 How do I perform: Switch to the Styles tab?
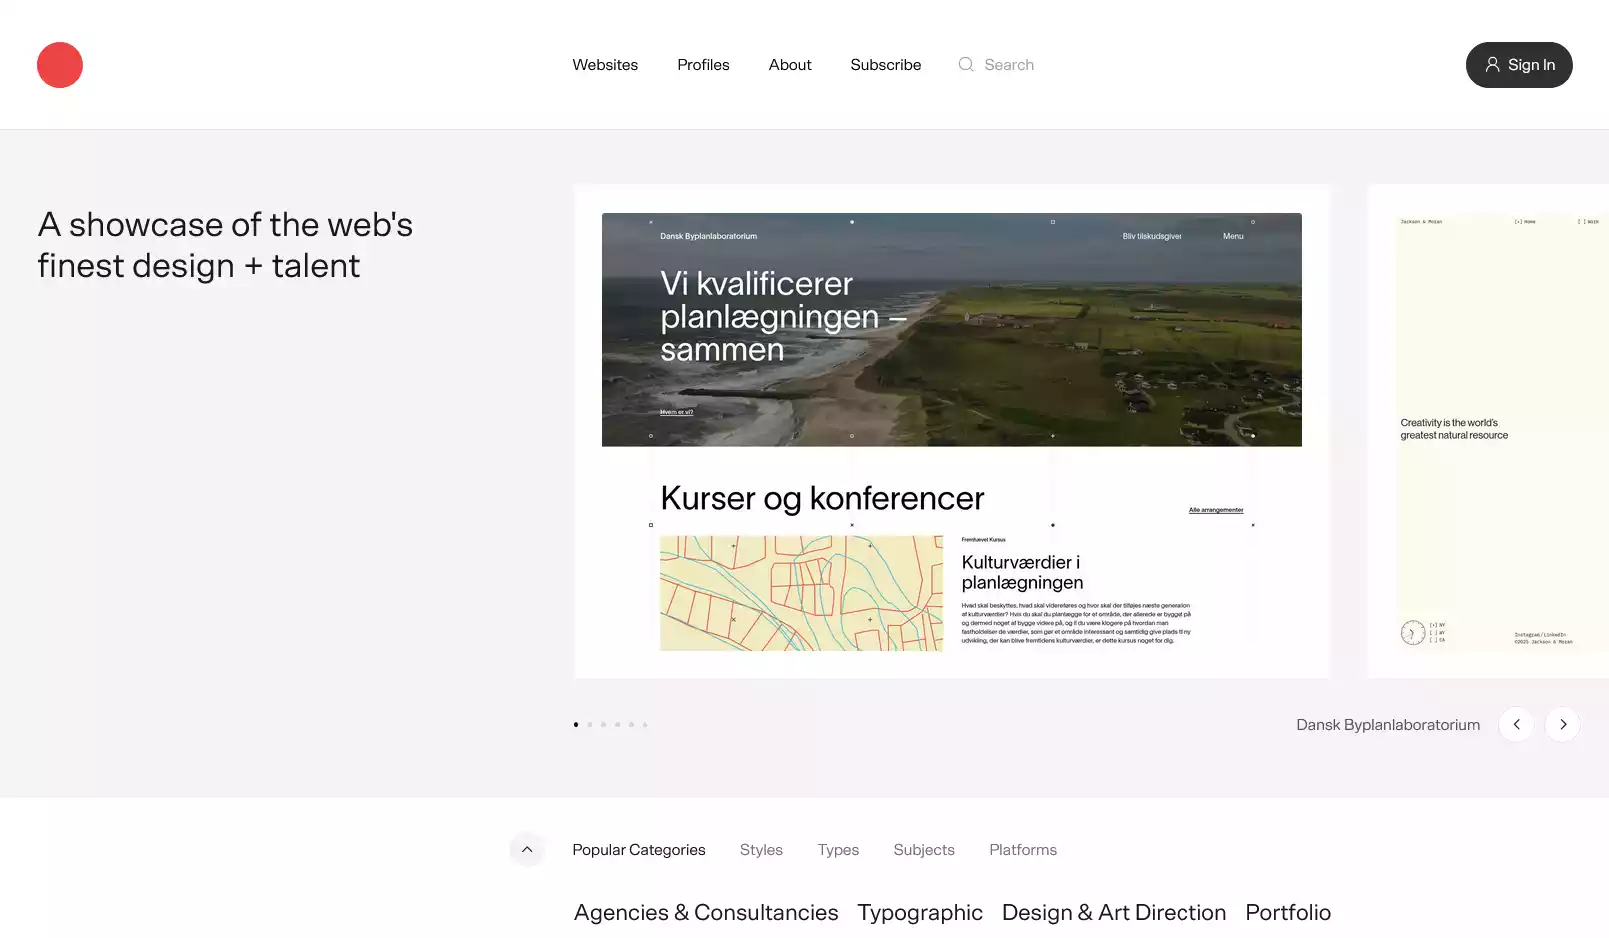[761, 850]
